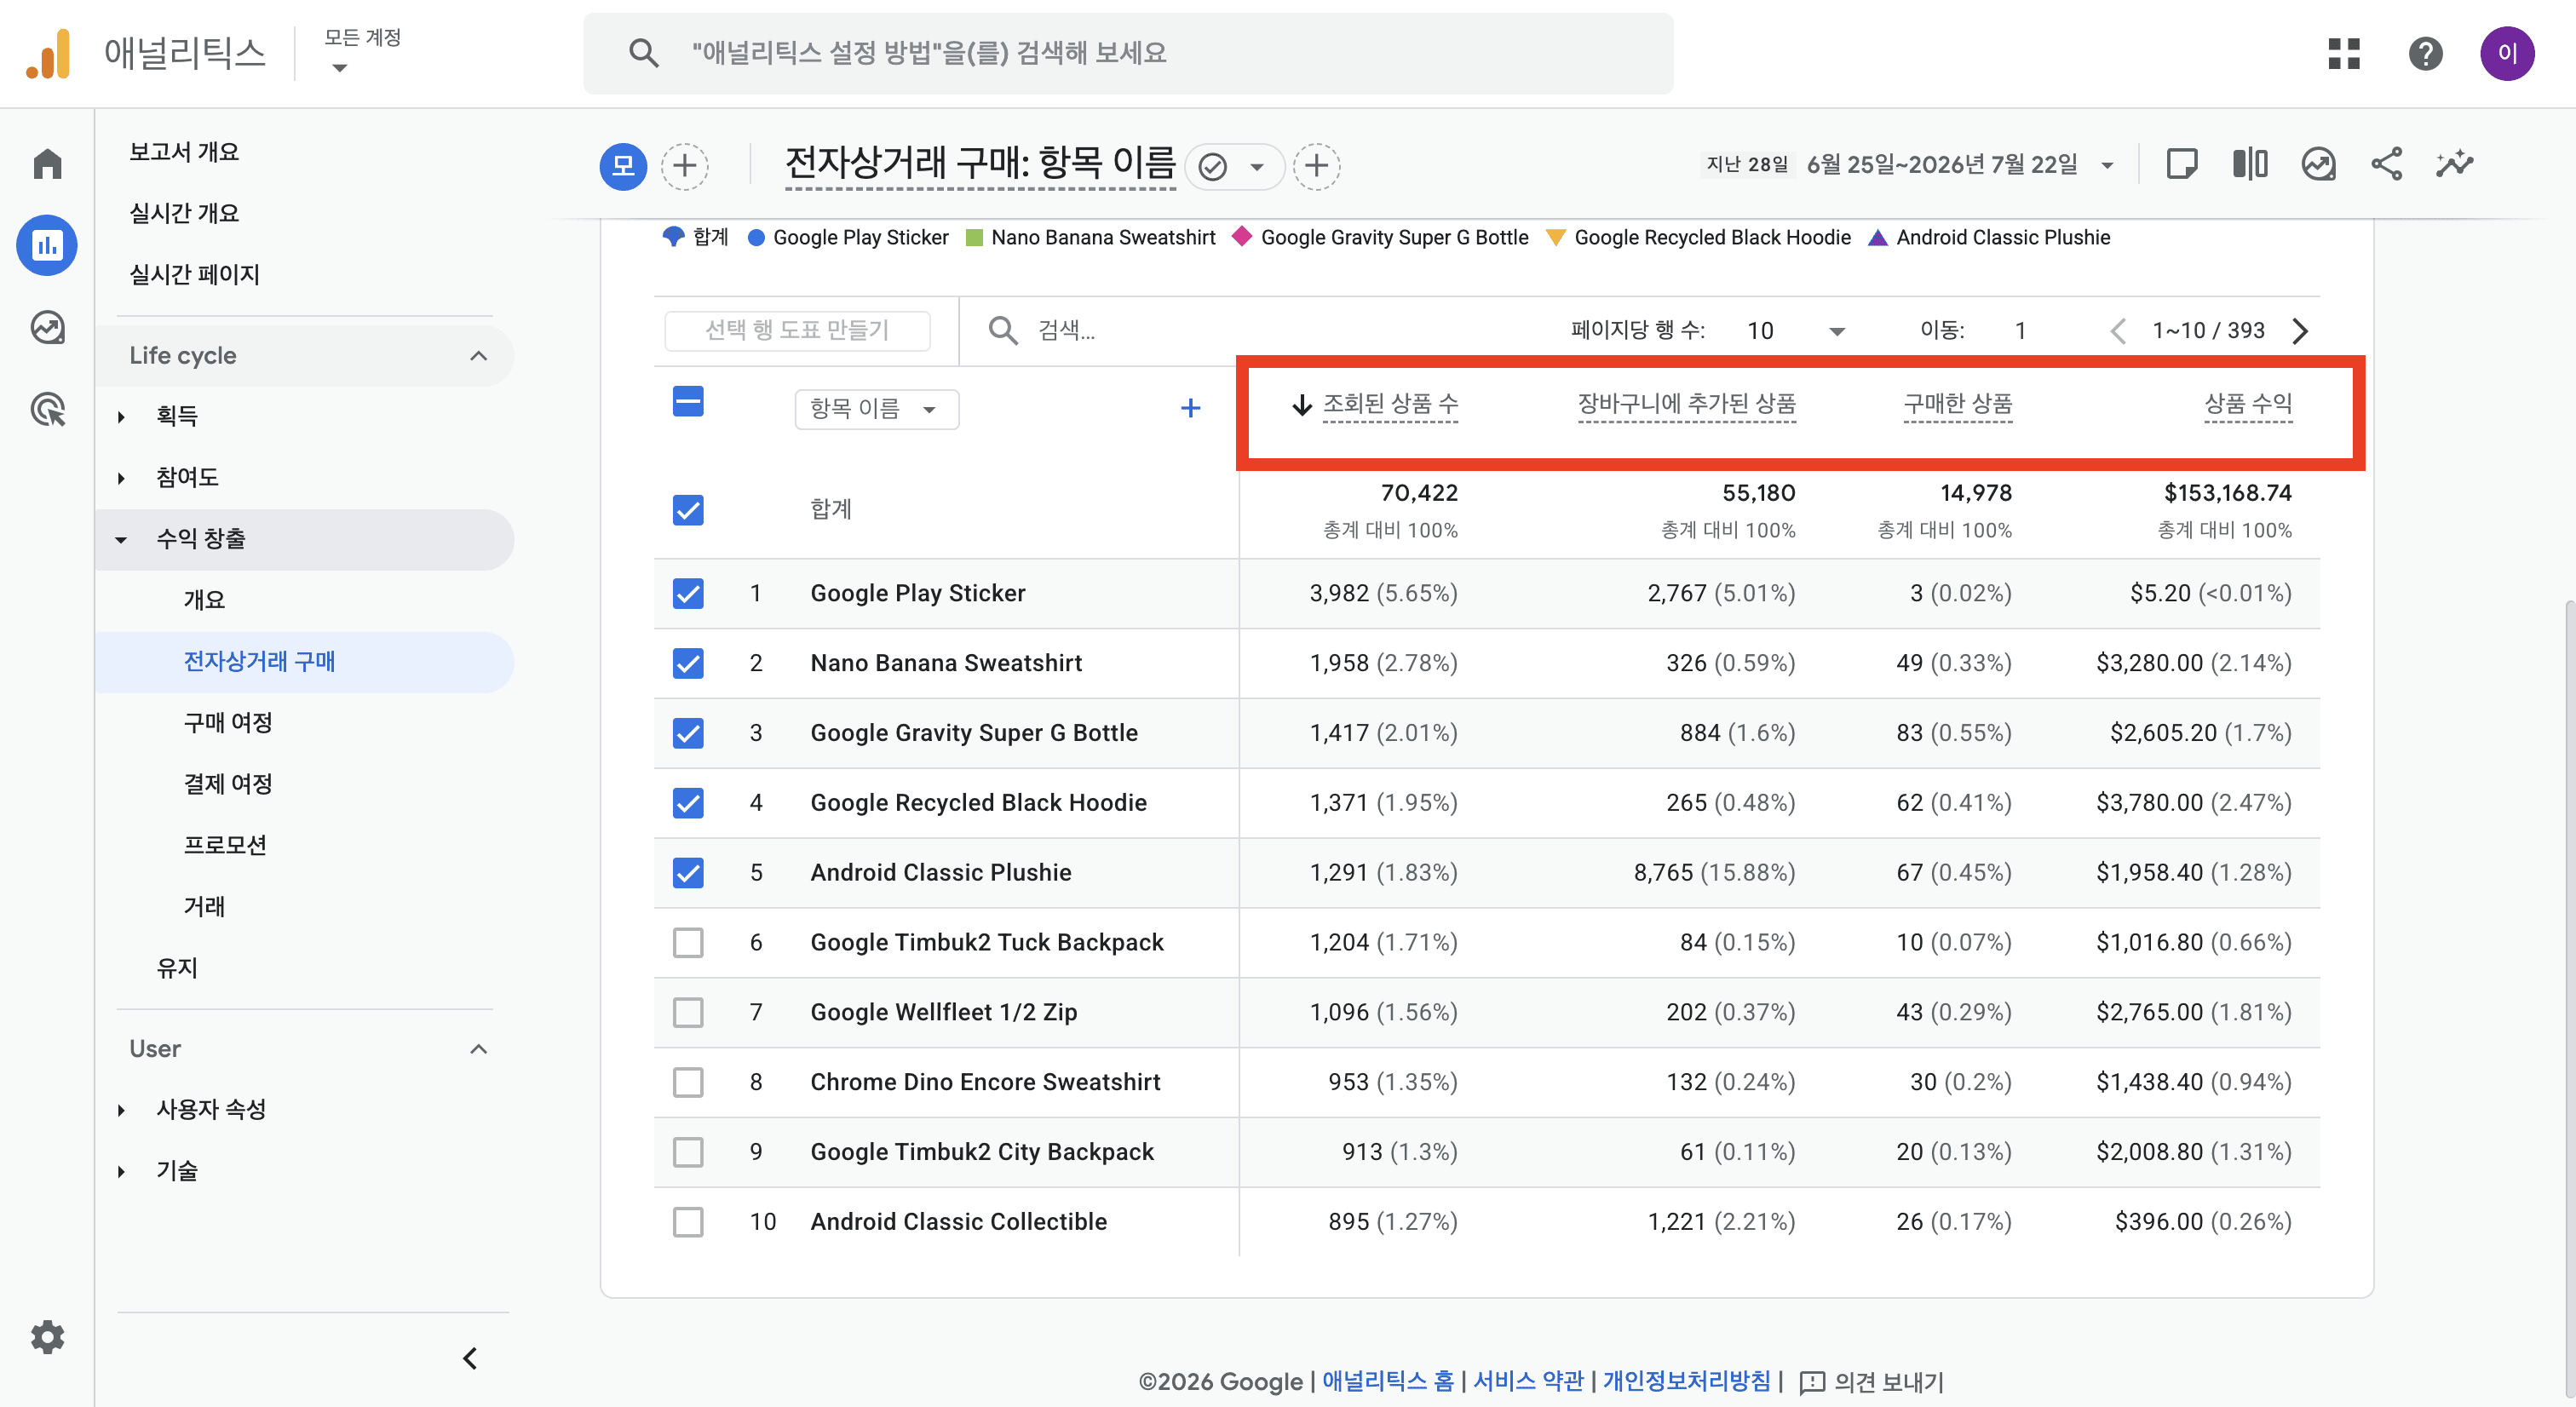Open the purple account avatar
This screenshot has width=2576, height=1407.
(2507, 53)
